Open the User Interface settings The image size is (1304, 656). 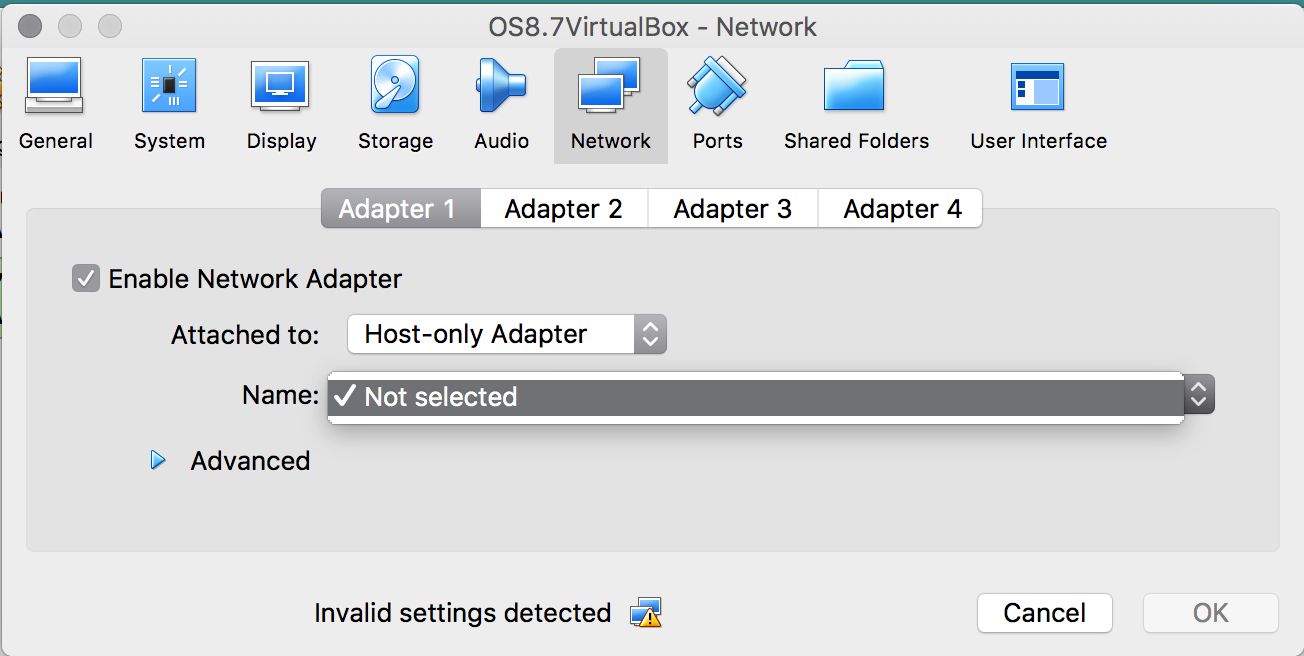click(1038, 105)
